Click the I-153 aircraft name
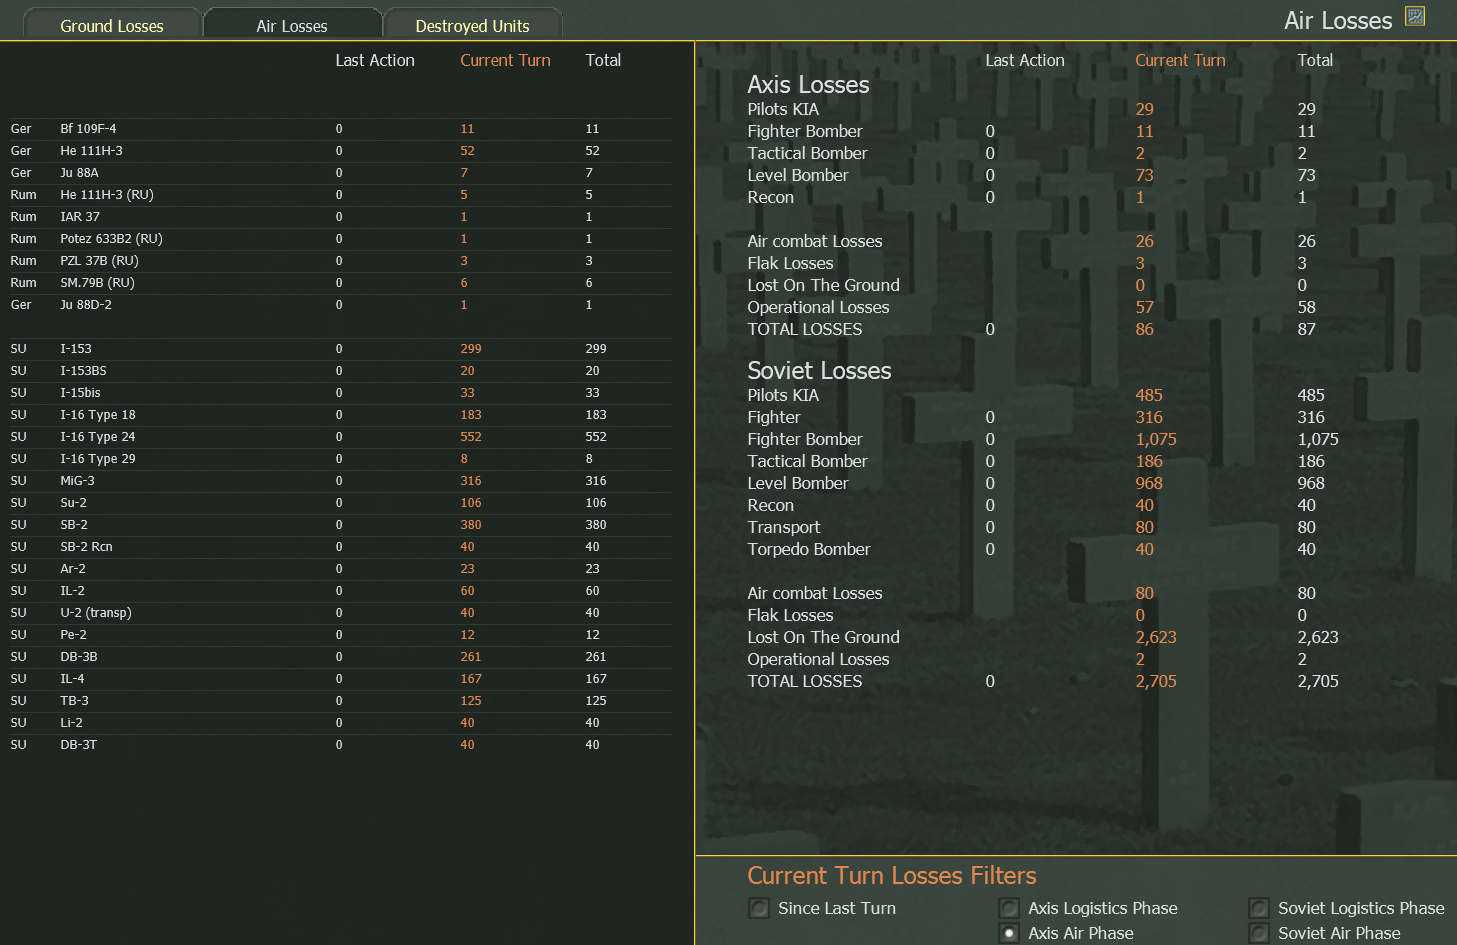Viewport: 1457px width, 945px height. coord(76,349)
